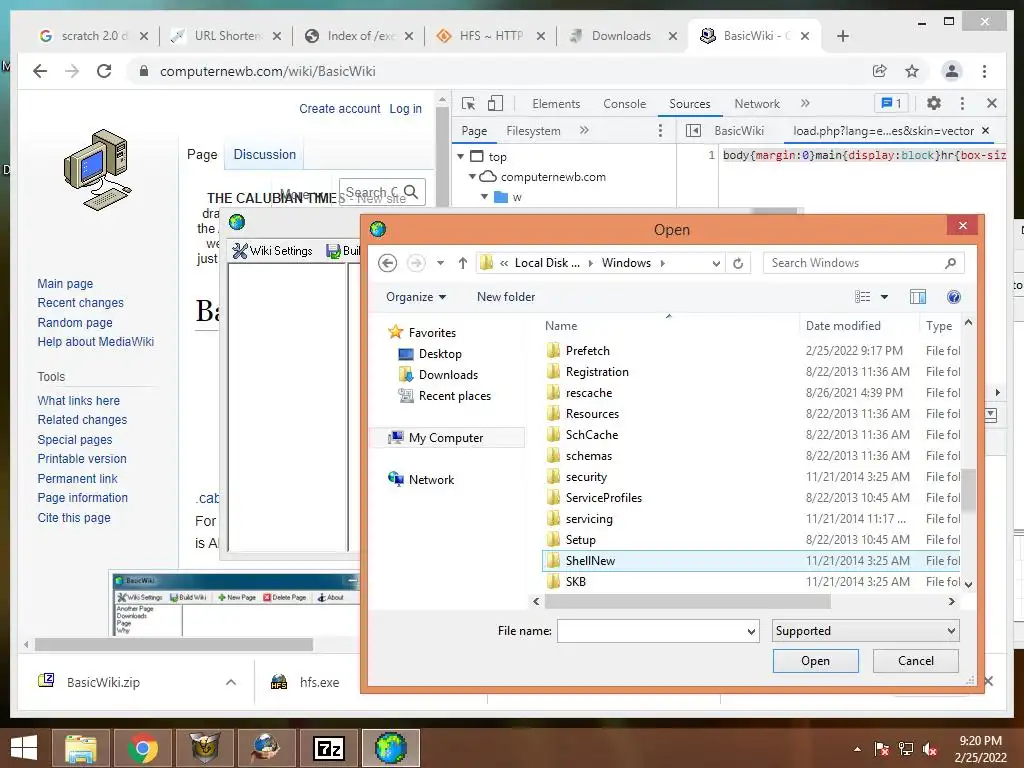
Task: Open the Chrome profile avatar
Action: click(952, 71)
